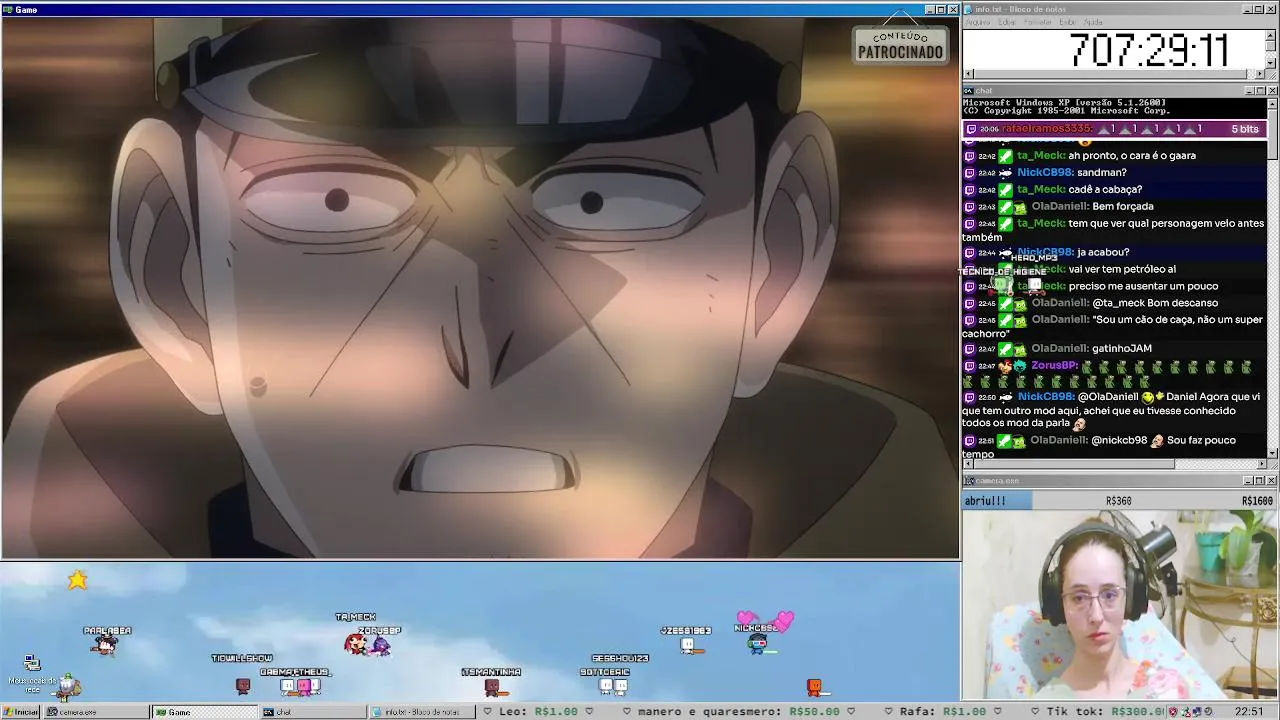This screenshot has height=720, width=1280.
Task: Switch to Game taskbar button
Action: point(203,712)
